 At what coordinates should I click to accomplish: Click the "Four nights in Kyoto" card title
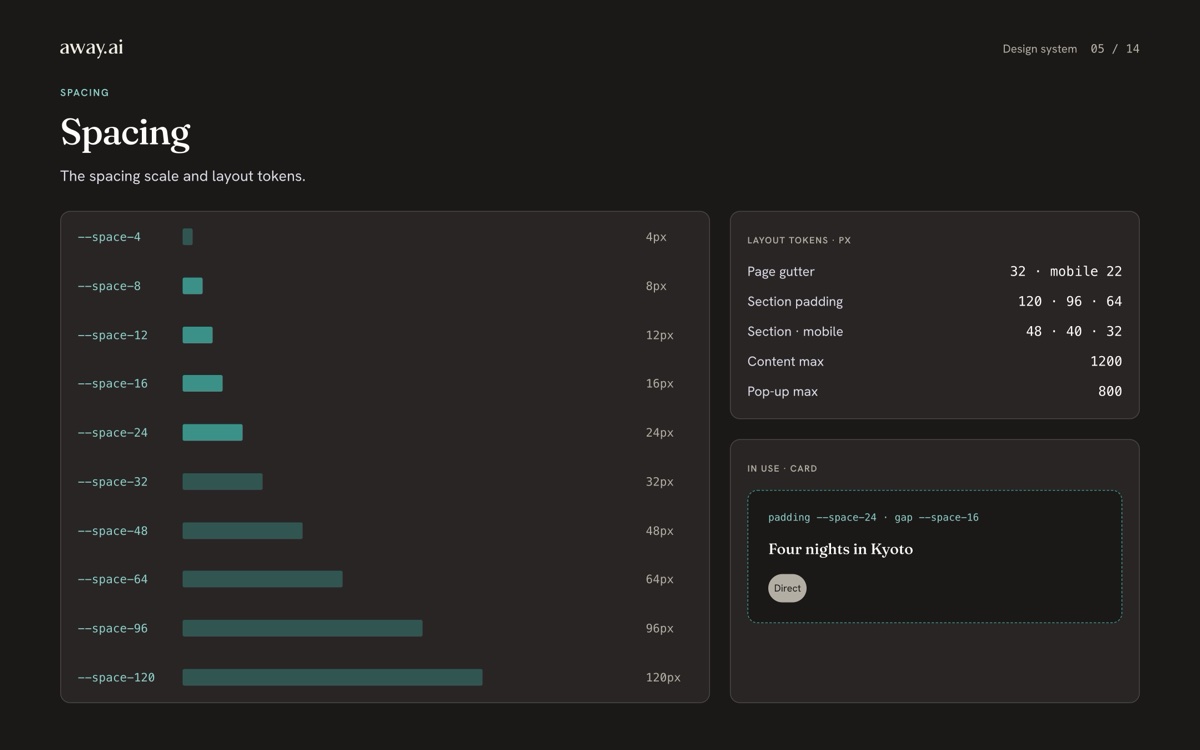tap(840, 549)
